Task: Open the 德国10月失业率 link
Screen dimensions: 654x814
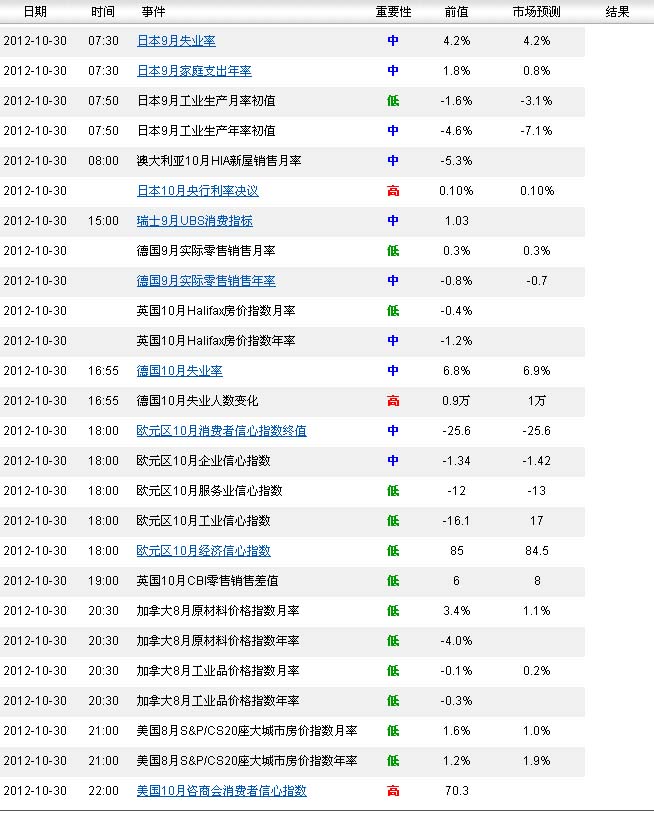Action: [180, 371]
